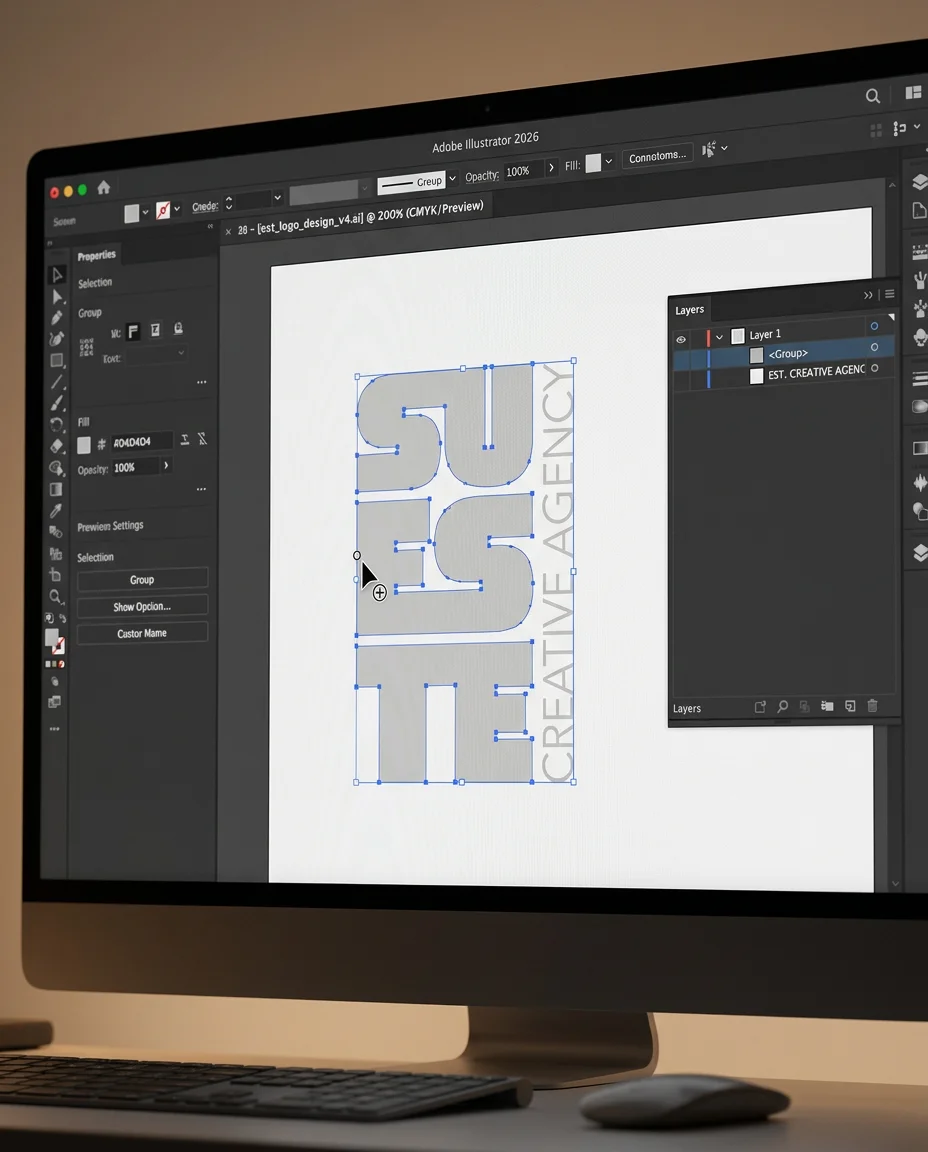Expand the Opacity arrow in Properties panel
928x1152 pixels.
(166, 466)
